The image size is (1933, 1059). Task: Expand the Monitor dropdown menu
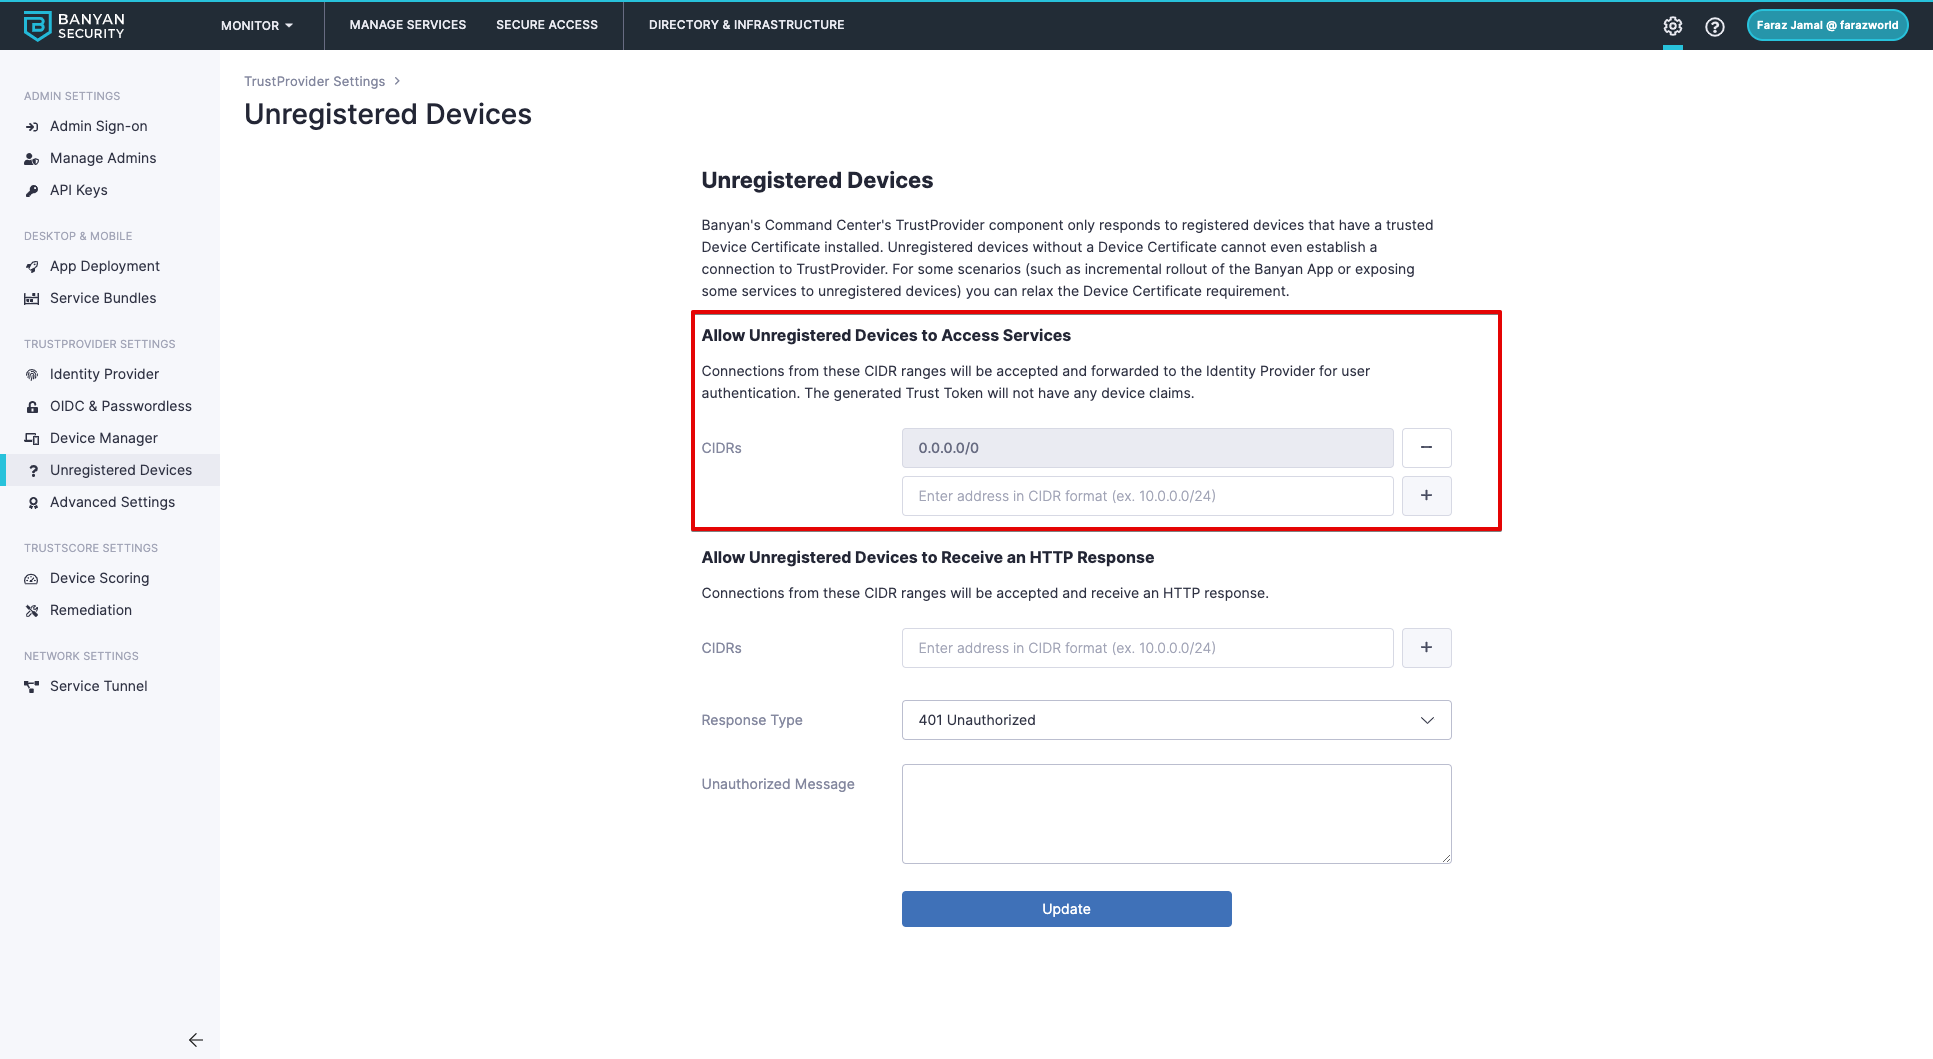(x=257, y=26)
